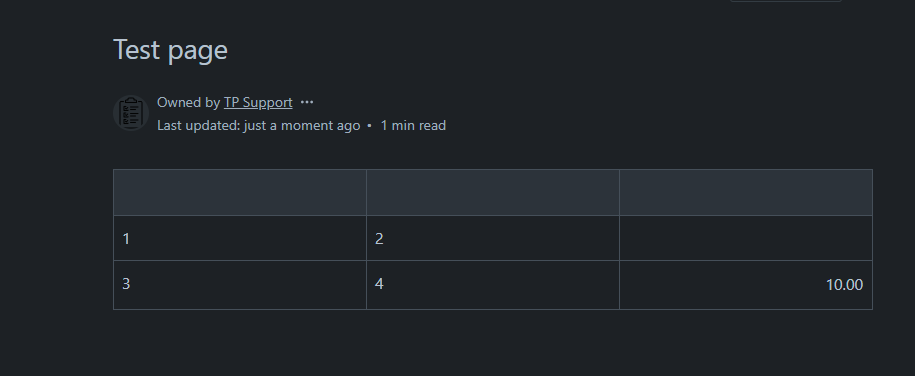Select the table cell containing 4

click(x=493, y=285)
